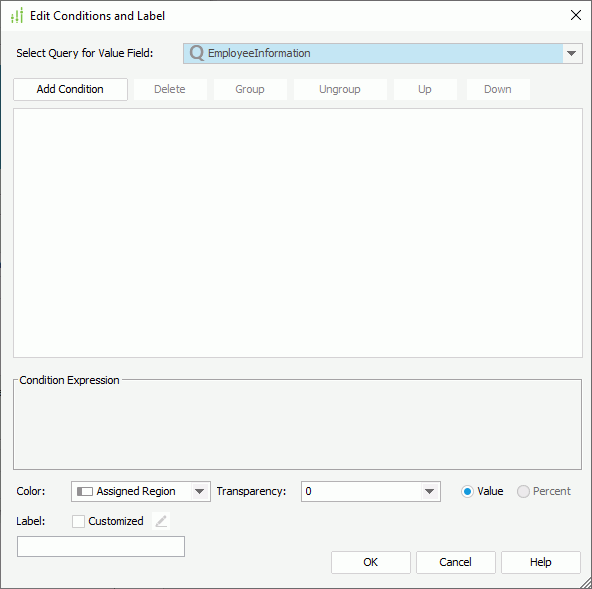Click the Down button
The image size is (592, 589).
point(498,89)
